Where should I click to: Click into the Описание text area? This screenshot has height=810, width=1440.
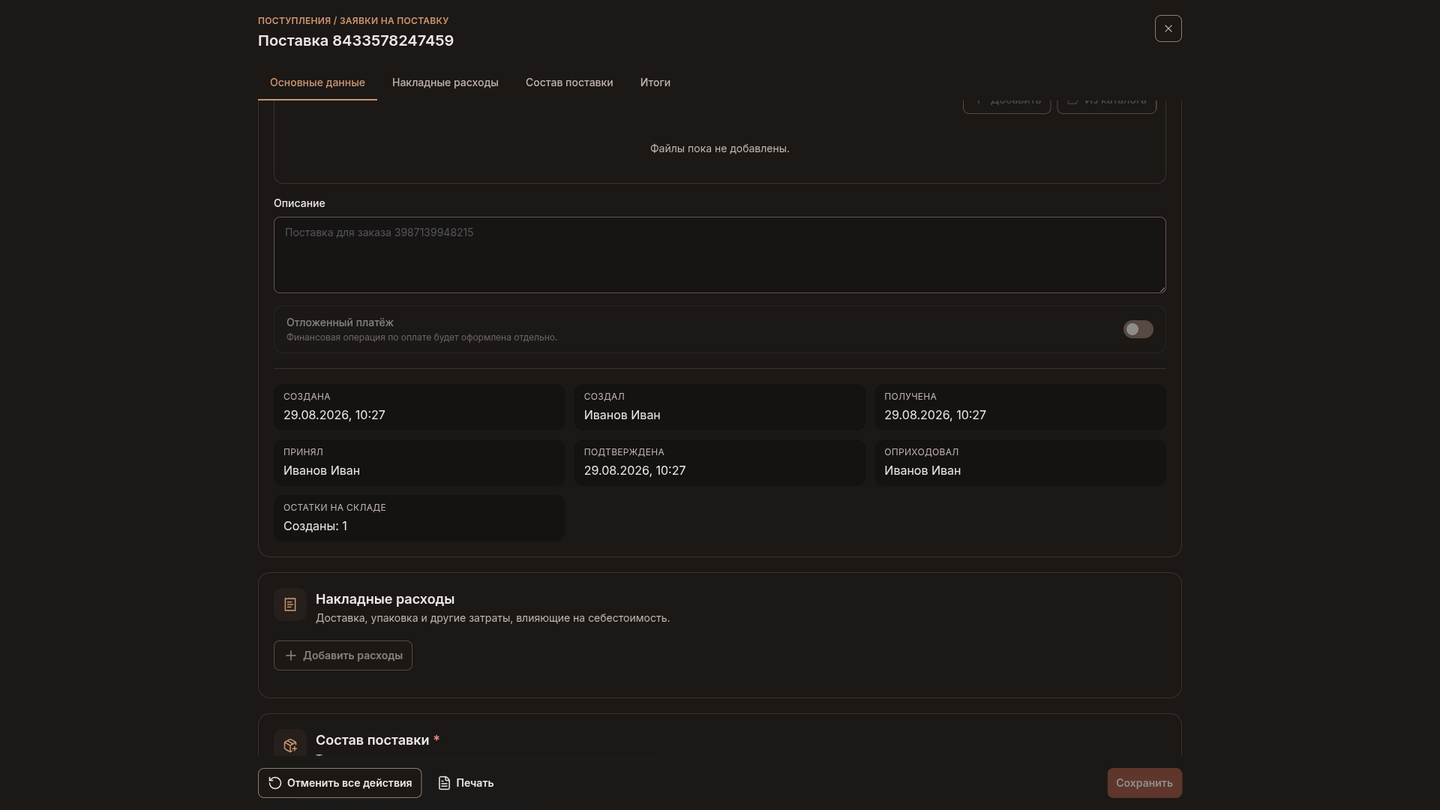(720, 255)
